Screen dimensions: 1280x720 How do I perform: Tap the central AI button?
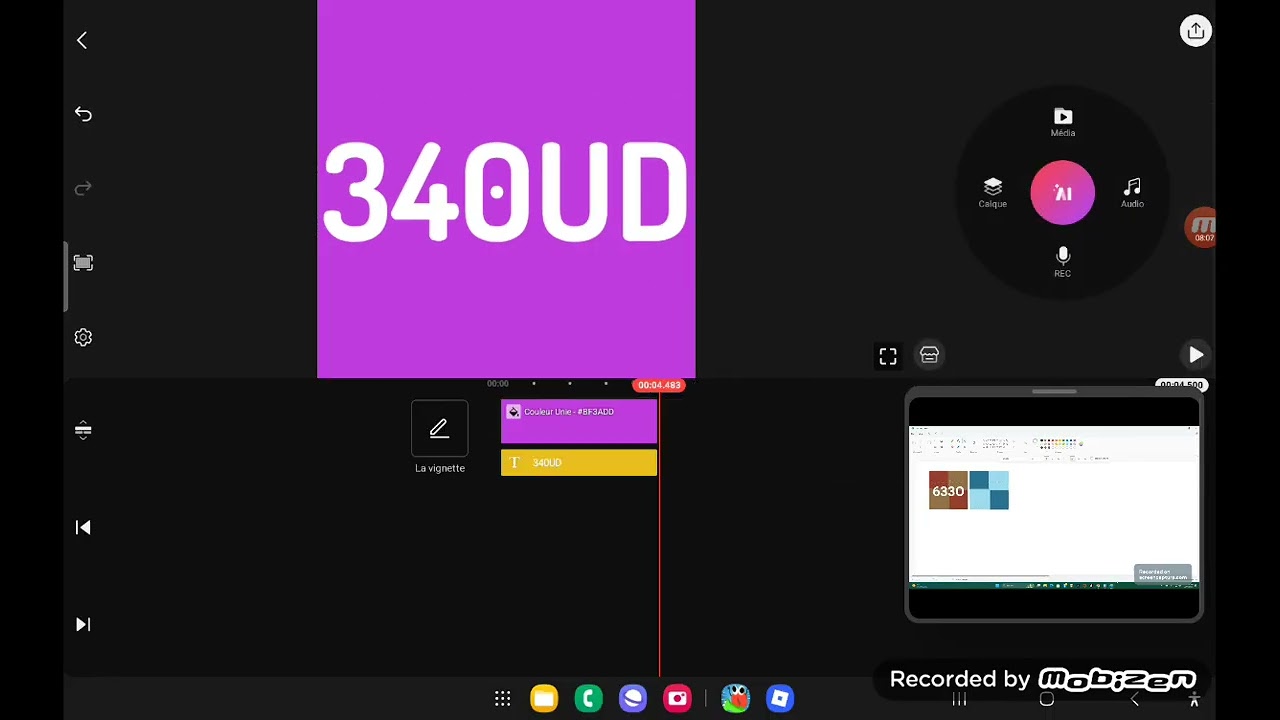tap(1063, 193)
